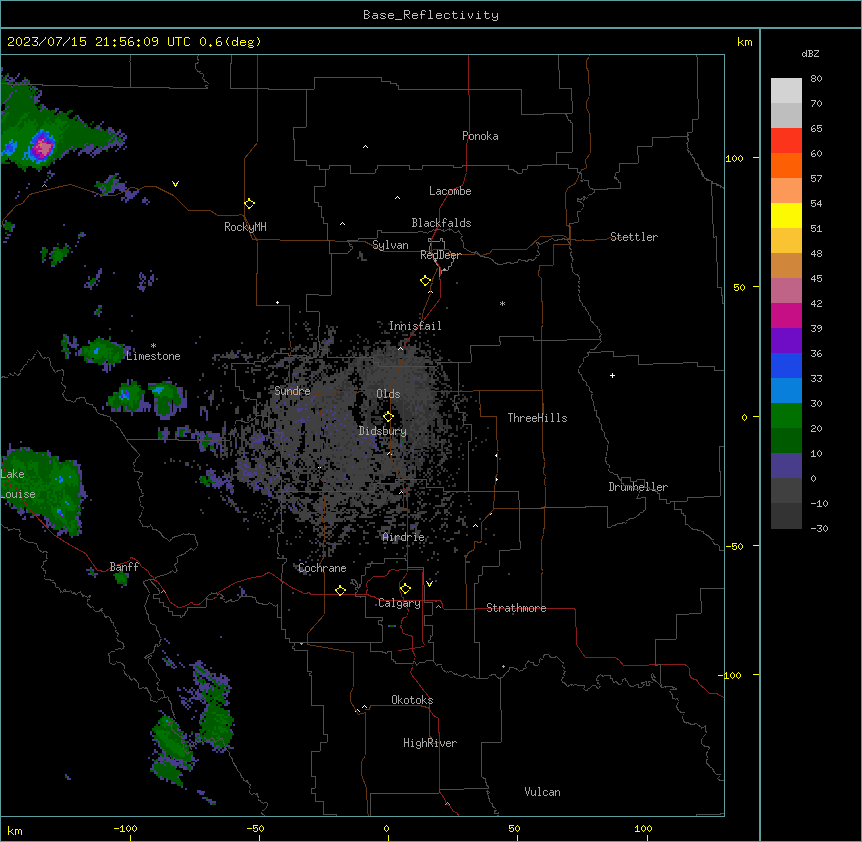Image resolution: width=862 pixels, height=842 pixels.
Task: Click the 100 tick on right km axis
Action: click(734, 158)
